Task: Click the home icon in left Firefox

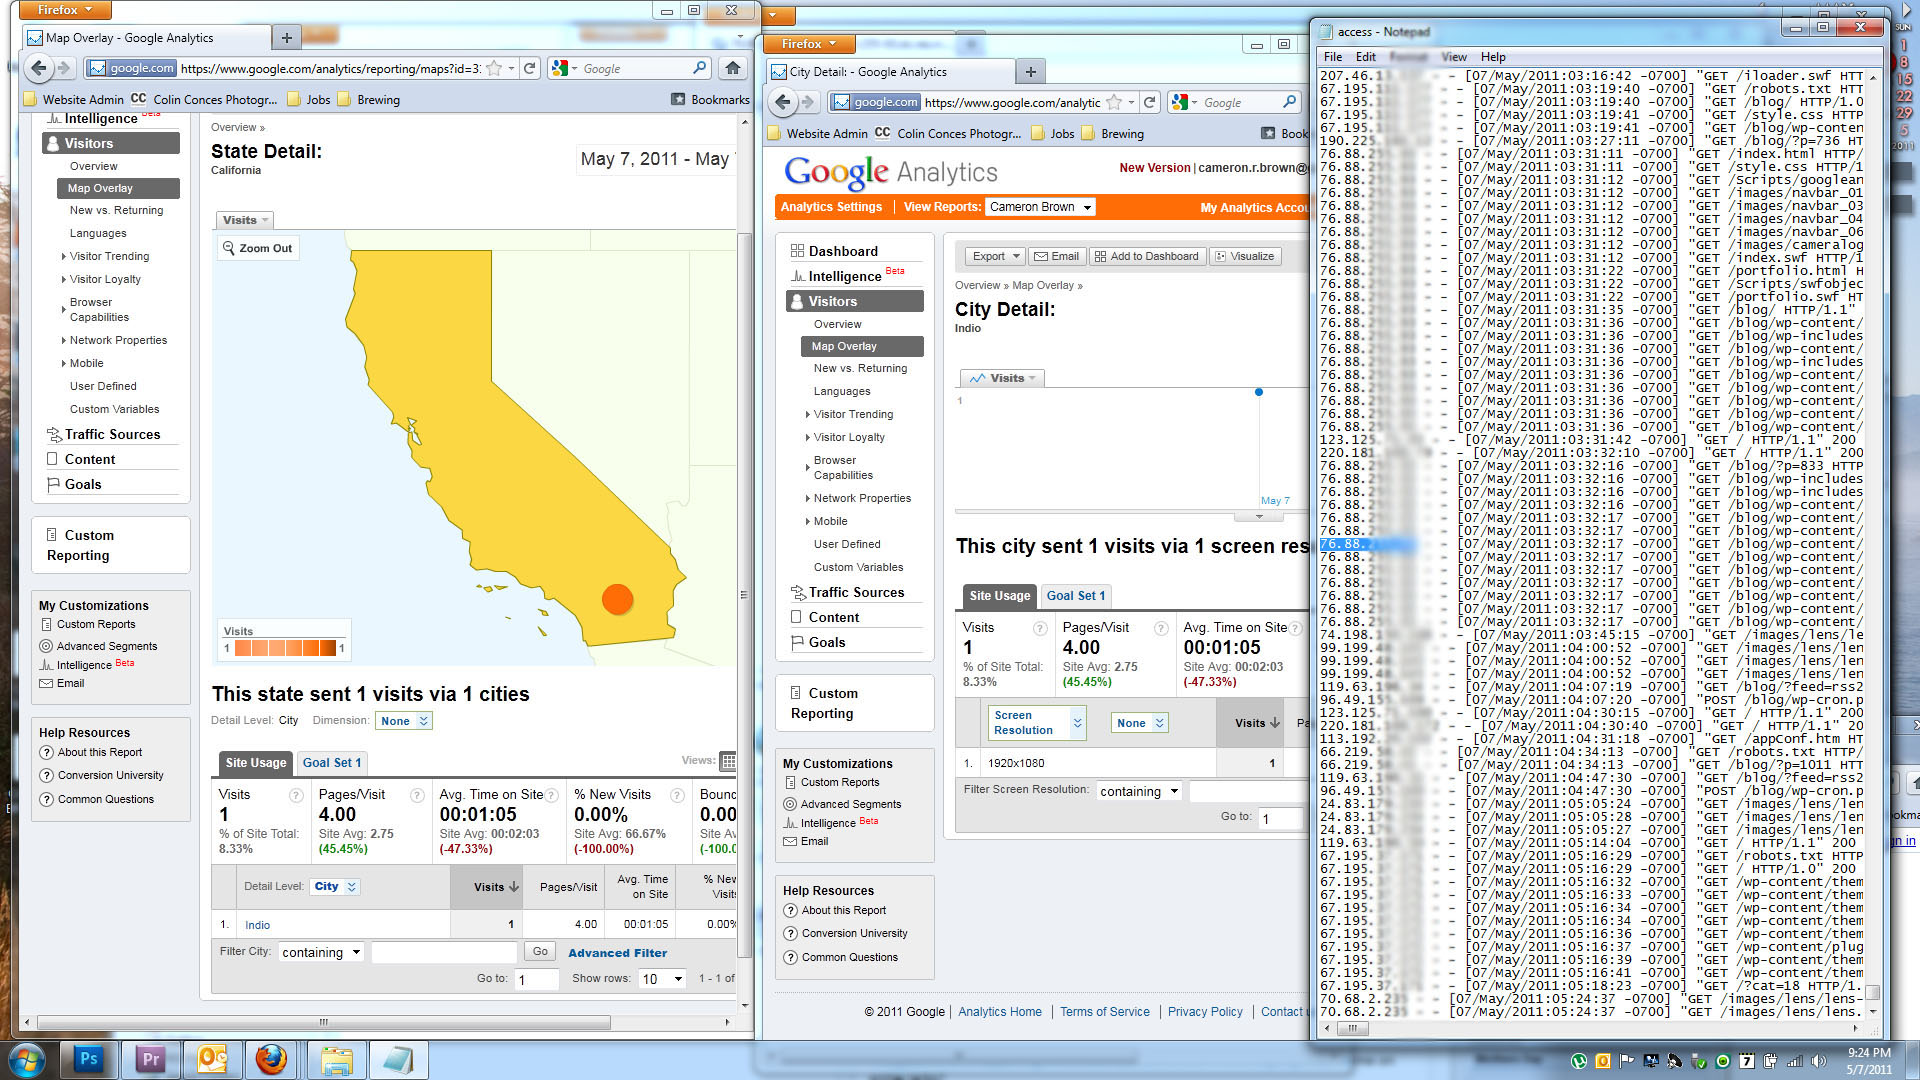Action: 733,68
